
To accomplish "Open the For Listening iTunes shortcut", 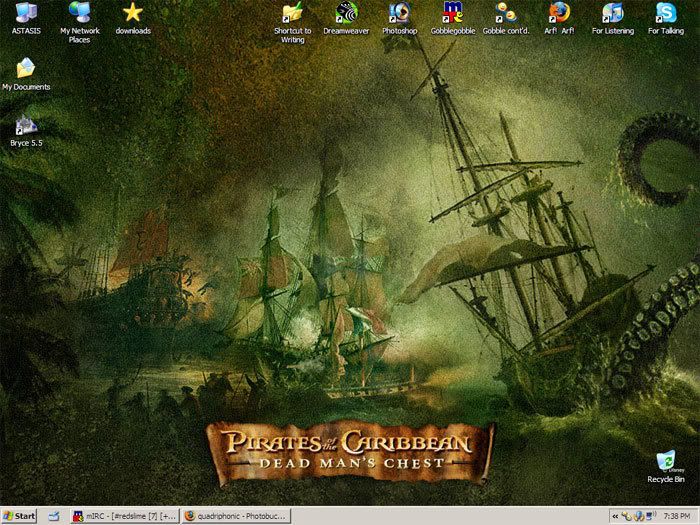I will [612, 14].
